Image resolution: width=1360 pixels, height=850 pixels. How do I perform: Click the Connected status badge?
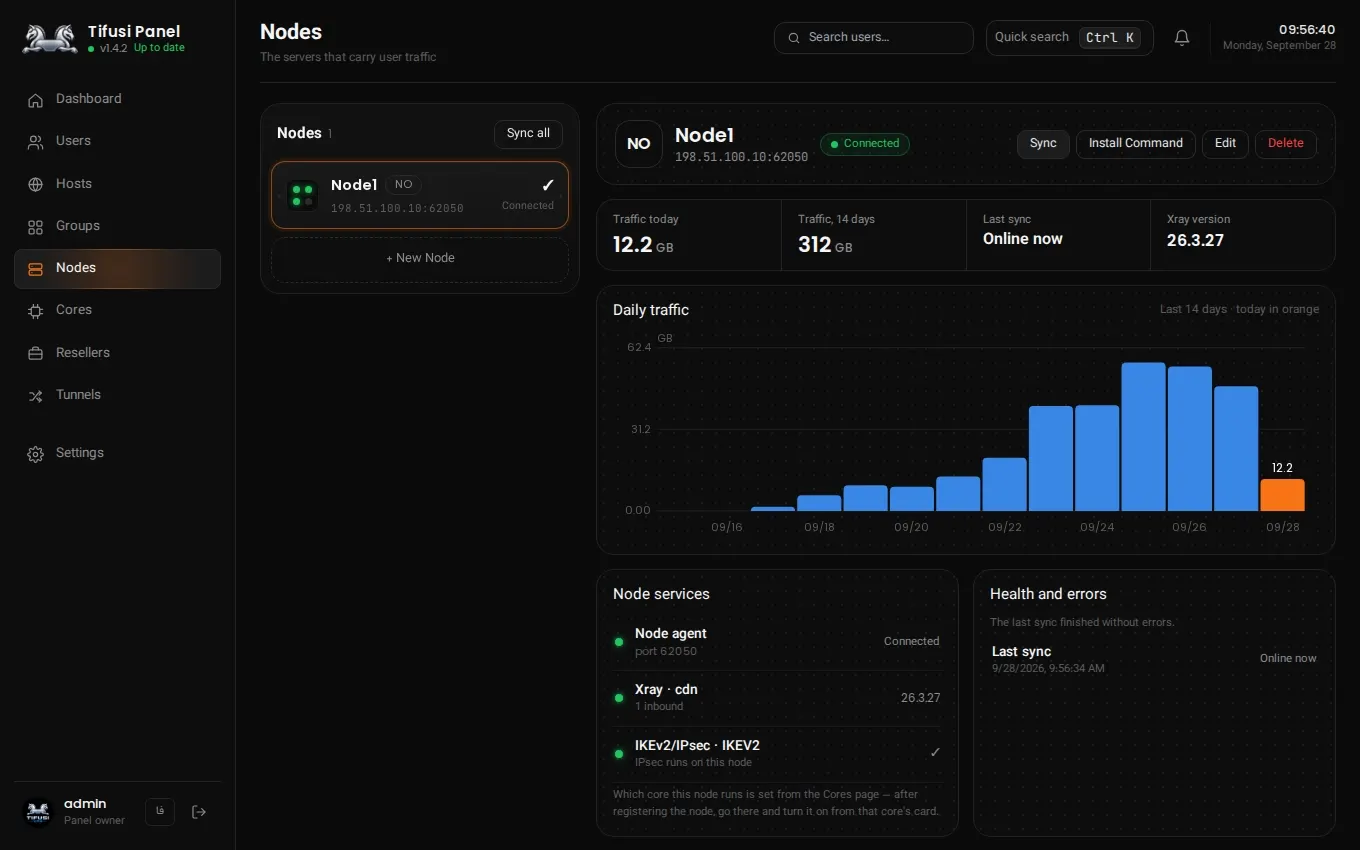click(x=865, y=144)
